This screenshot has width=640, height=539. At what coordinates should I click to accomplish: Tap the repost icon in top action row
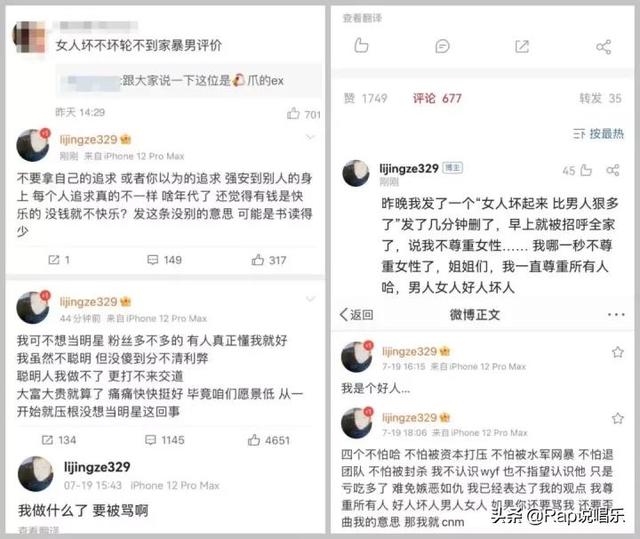pos(522,46)
